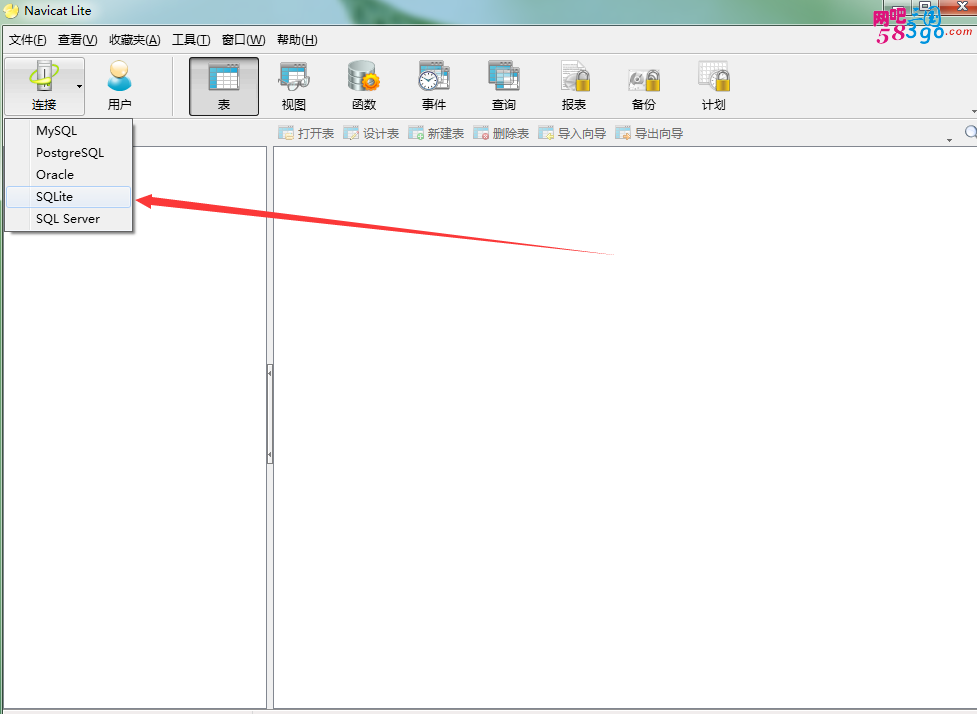Open the Query (查询) toolbar icon
The width and height of the screenshot is (977, 714).
tap(503, 86)
